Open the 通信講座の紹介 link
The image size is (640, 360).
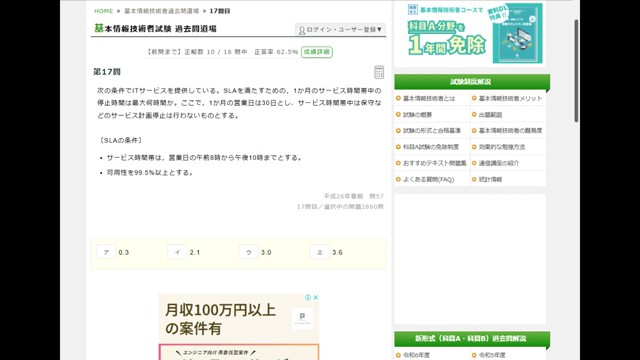[x=499, y=163]
